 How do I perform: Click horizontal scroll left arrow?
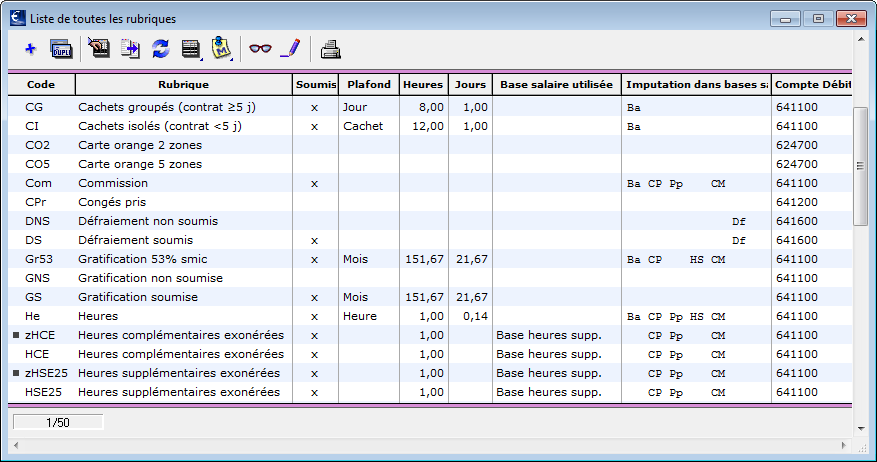(16, 445)
